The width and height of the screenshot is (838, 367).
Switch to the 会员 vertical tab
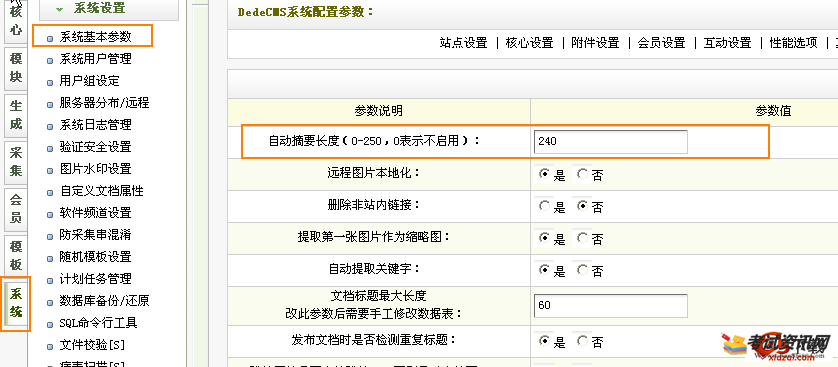tap(16, 209)
